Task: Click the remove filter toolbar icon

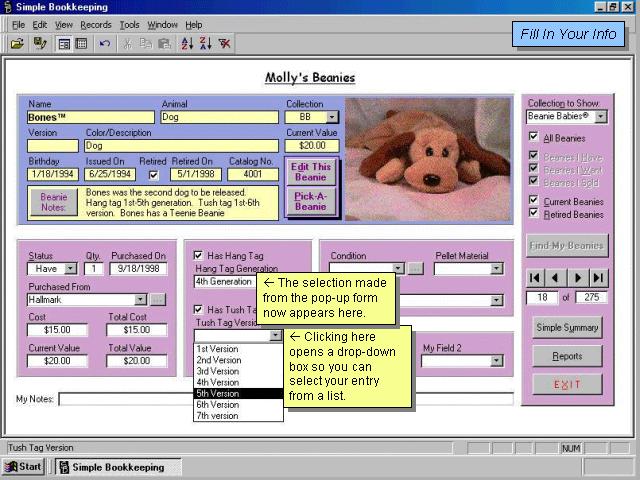Action: pos(225,44)
